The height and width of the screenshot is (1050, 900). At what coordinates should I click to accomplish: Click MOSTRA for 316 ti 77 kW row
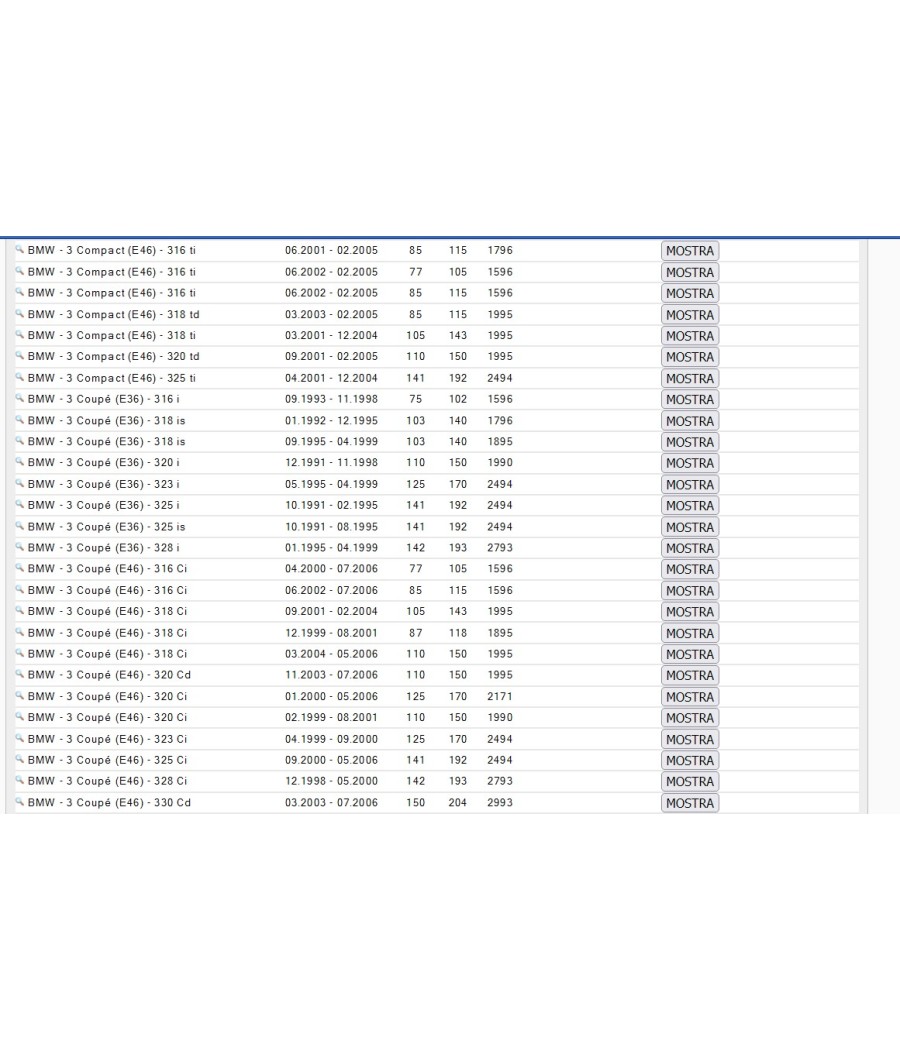(690, 272)
